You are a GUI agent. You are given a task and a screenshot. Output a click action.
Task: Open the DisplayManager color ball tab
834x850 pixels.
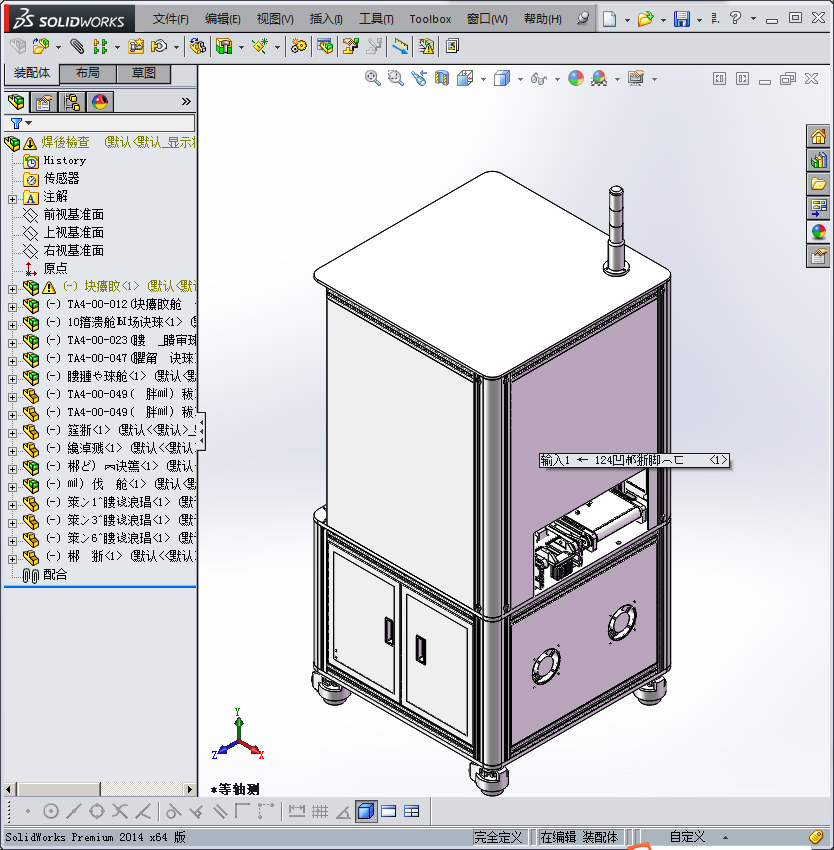[100, 102]
